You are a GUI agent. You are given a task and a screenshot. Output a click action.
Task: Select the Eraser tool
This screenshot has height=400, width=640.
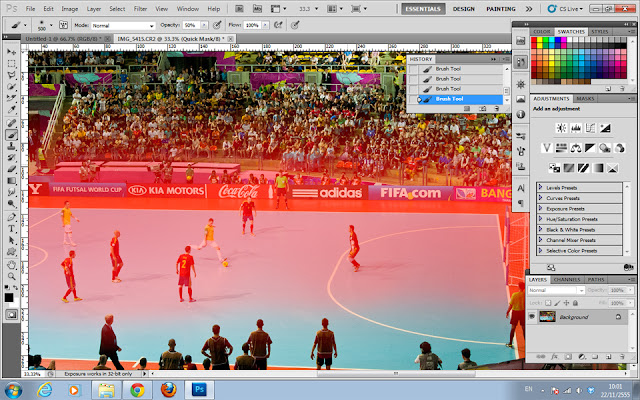[11, 169]
